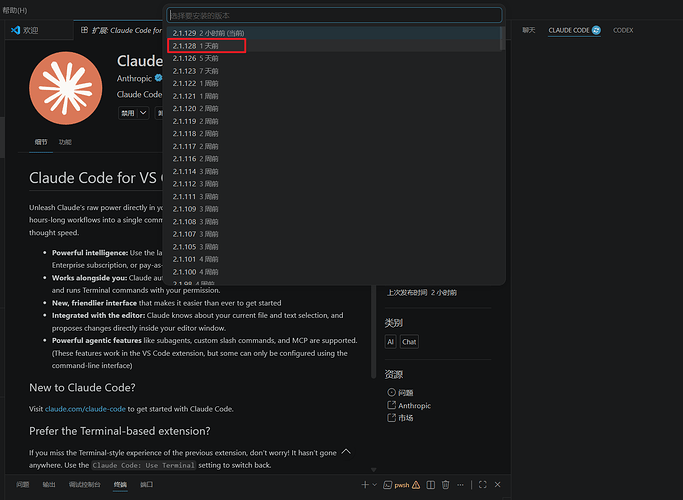Open the 问题 resource link
The width and height of the screenshot is (683, 500).
(x=400, y=392)
